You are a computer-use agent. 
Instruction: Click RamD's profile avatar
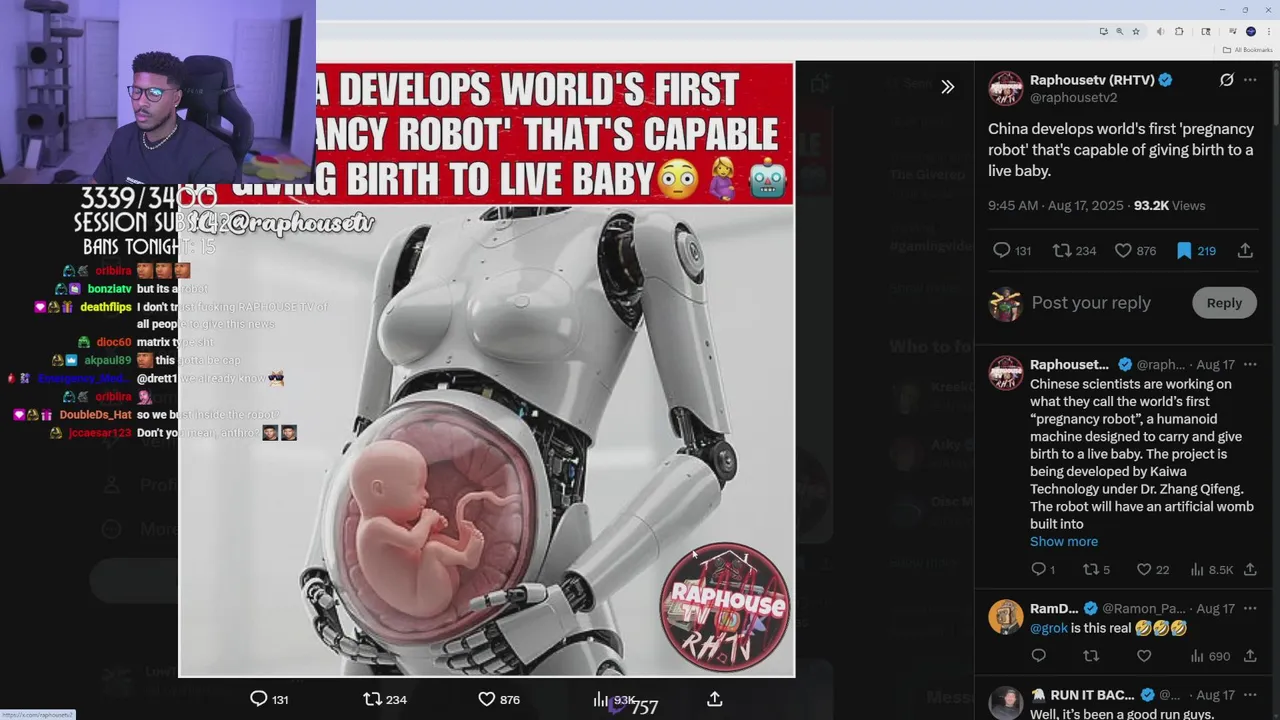tap(1005, 617)
